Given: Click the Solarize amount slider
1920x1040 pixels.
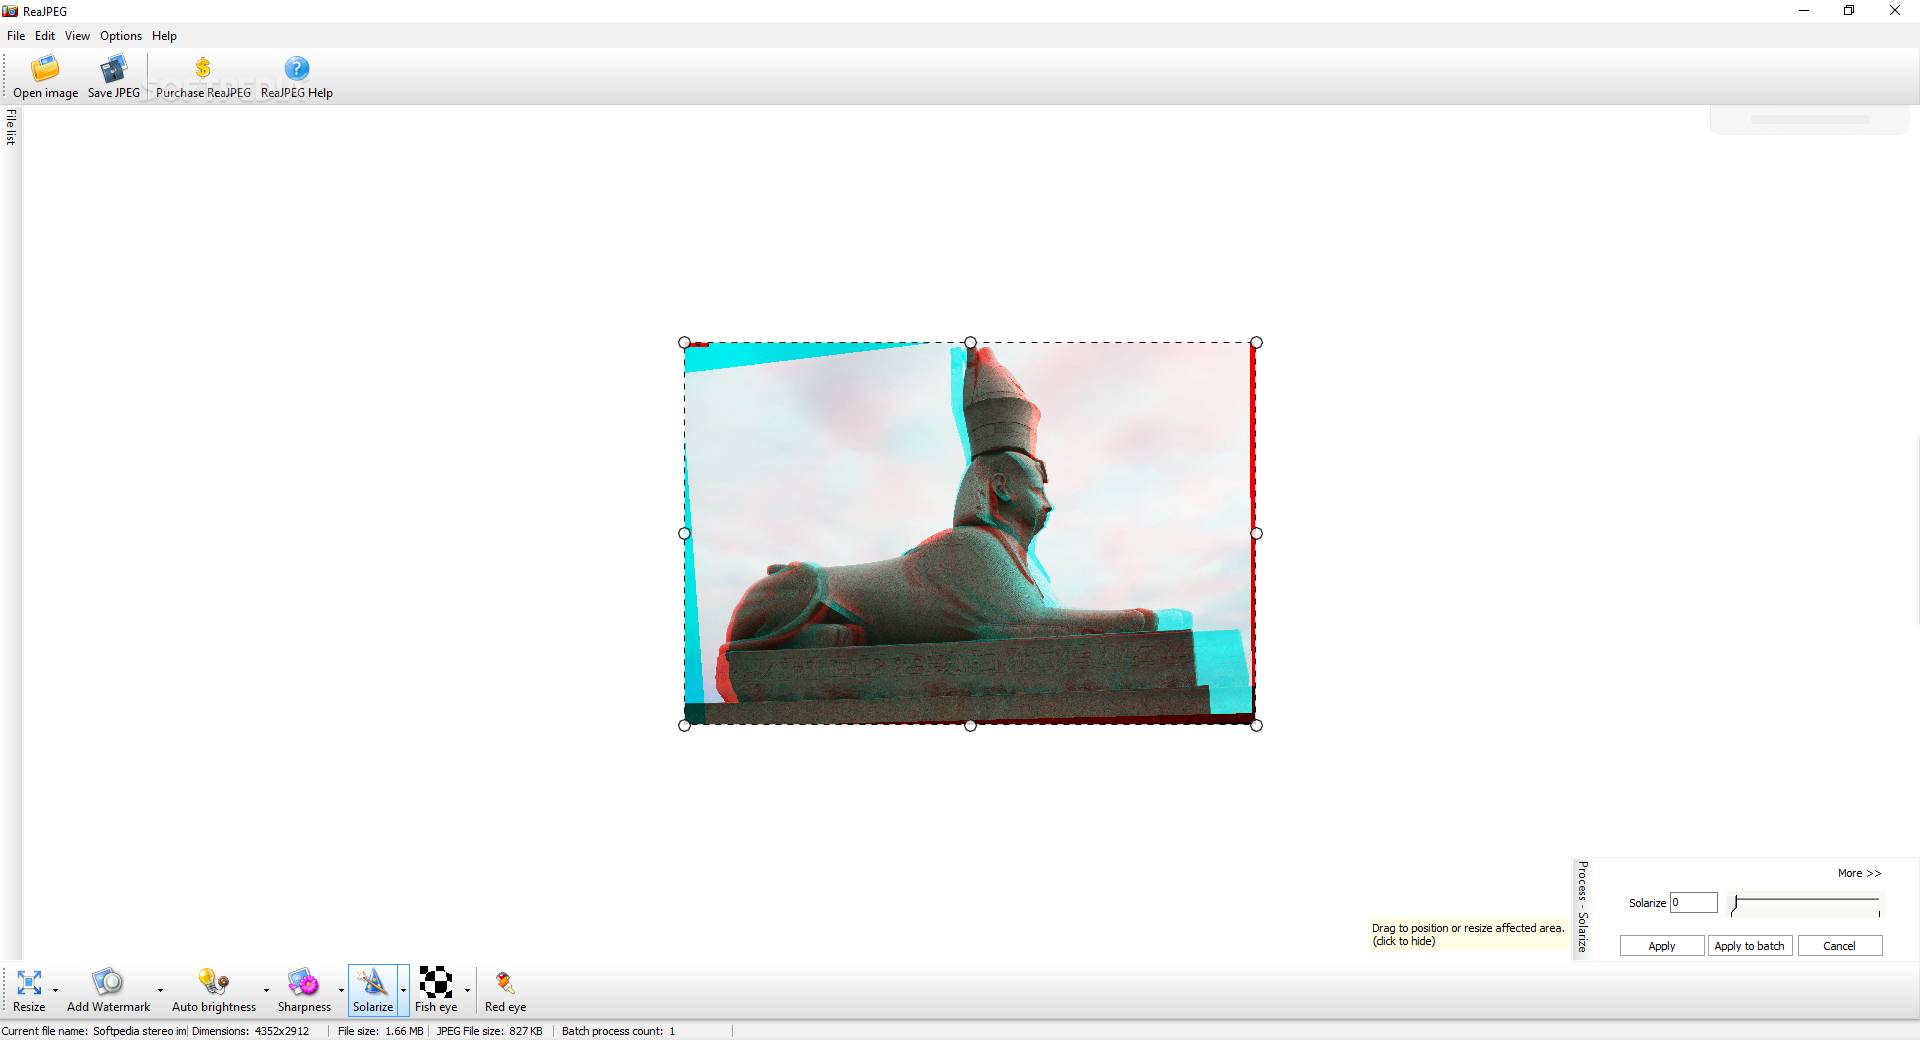Looking at the screenshot, I should [1806, 904].
